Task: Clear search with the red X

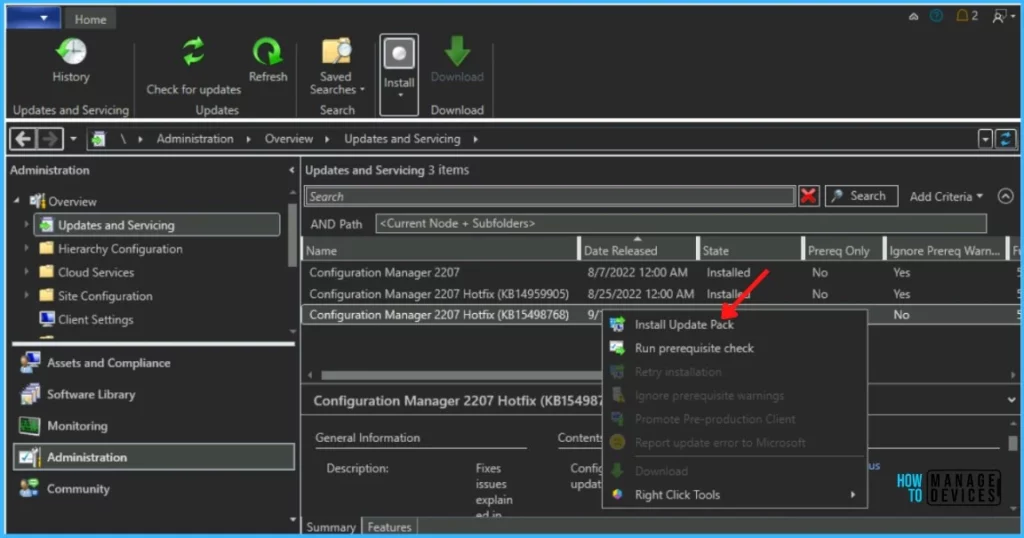Action: pyautogui.click(x=808, y=196)
